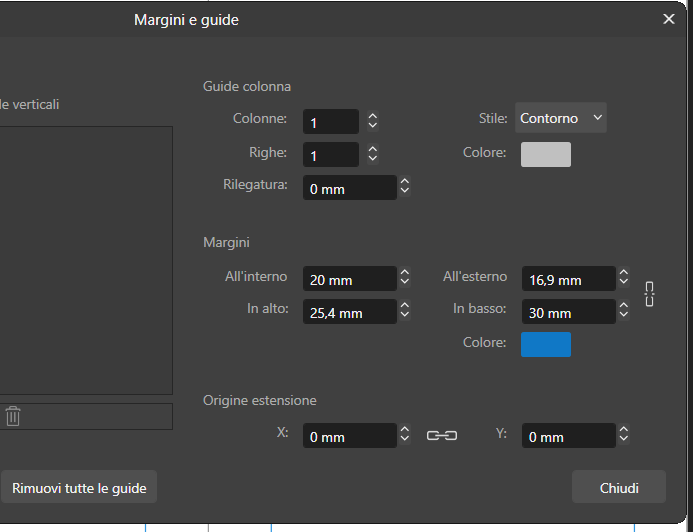
Task: Click the In alto 25,4 mm field
Action: (350, 312)
